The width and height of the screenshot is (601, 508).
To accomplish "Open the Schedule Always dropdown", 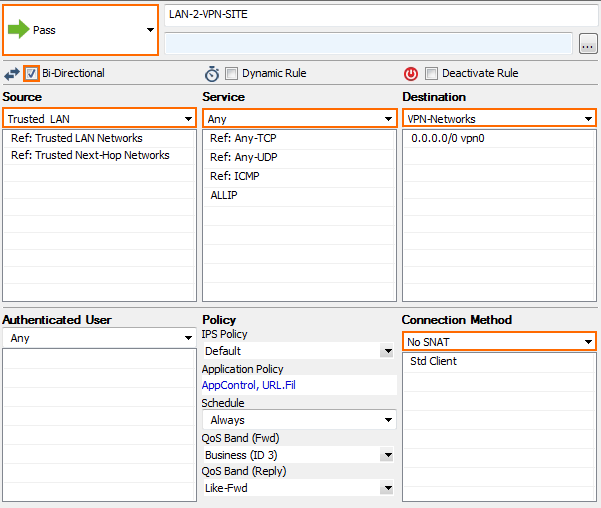I will click(x=299, y=420).
